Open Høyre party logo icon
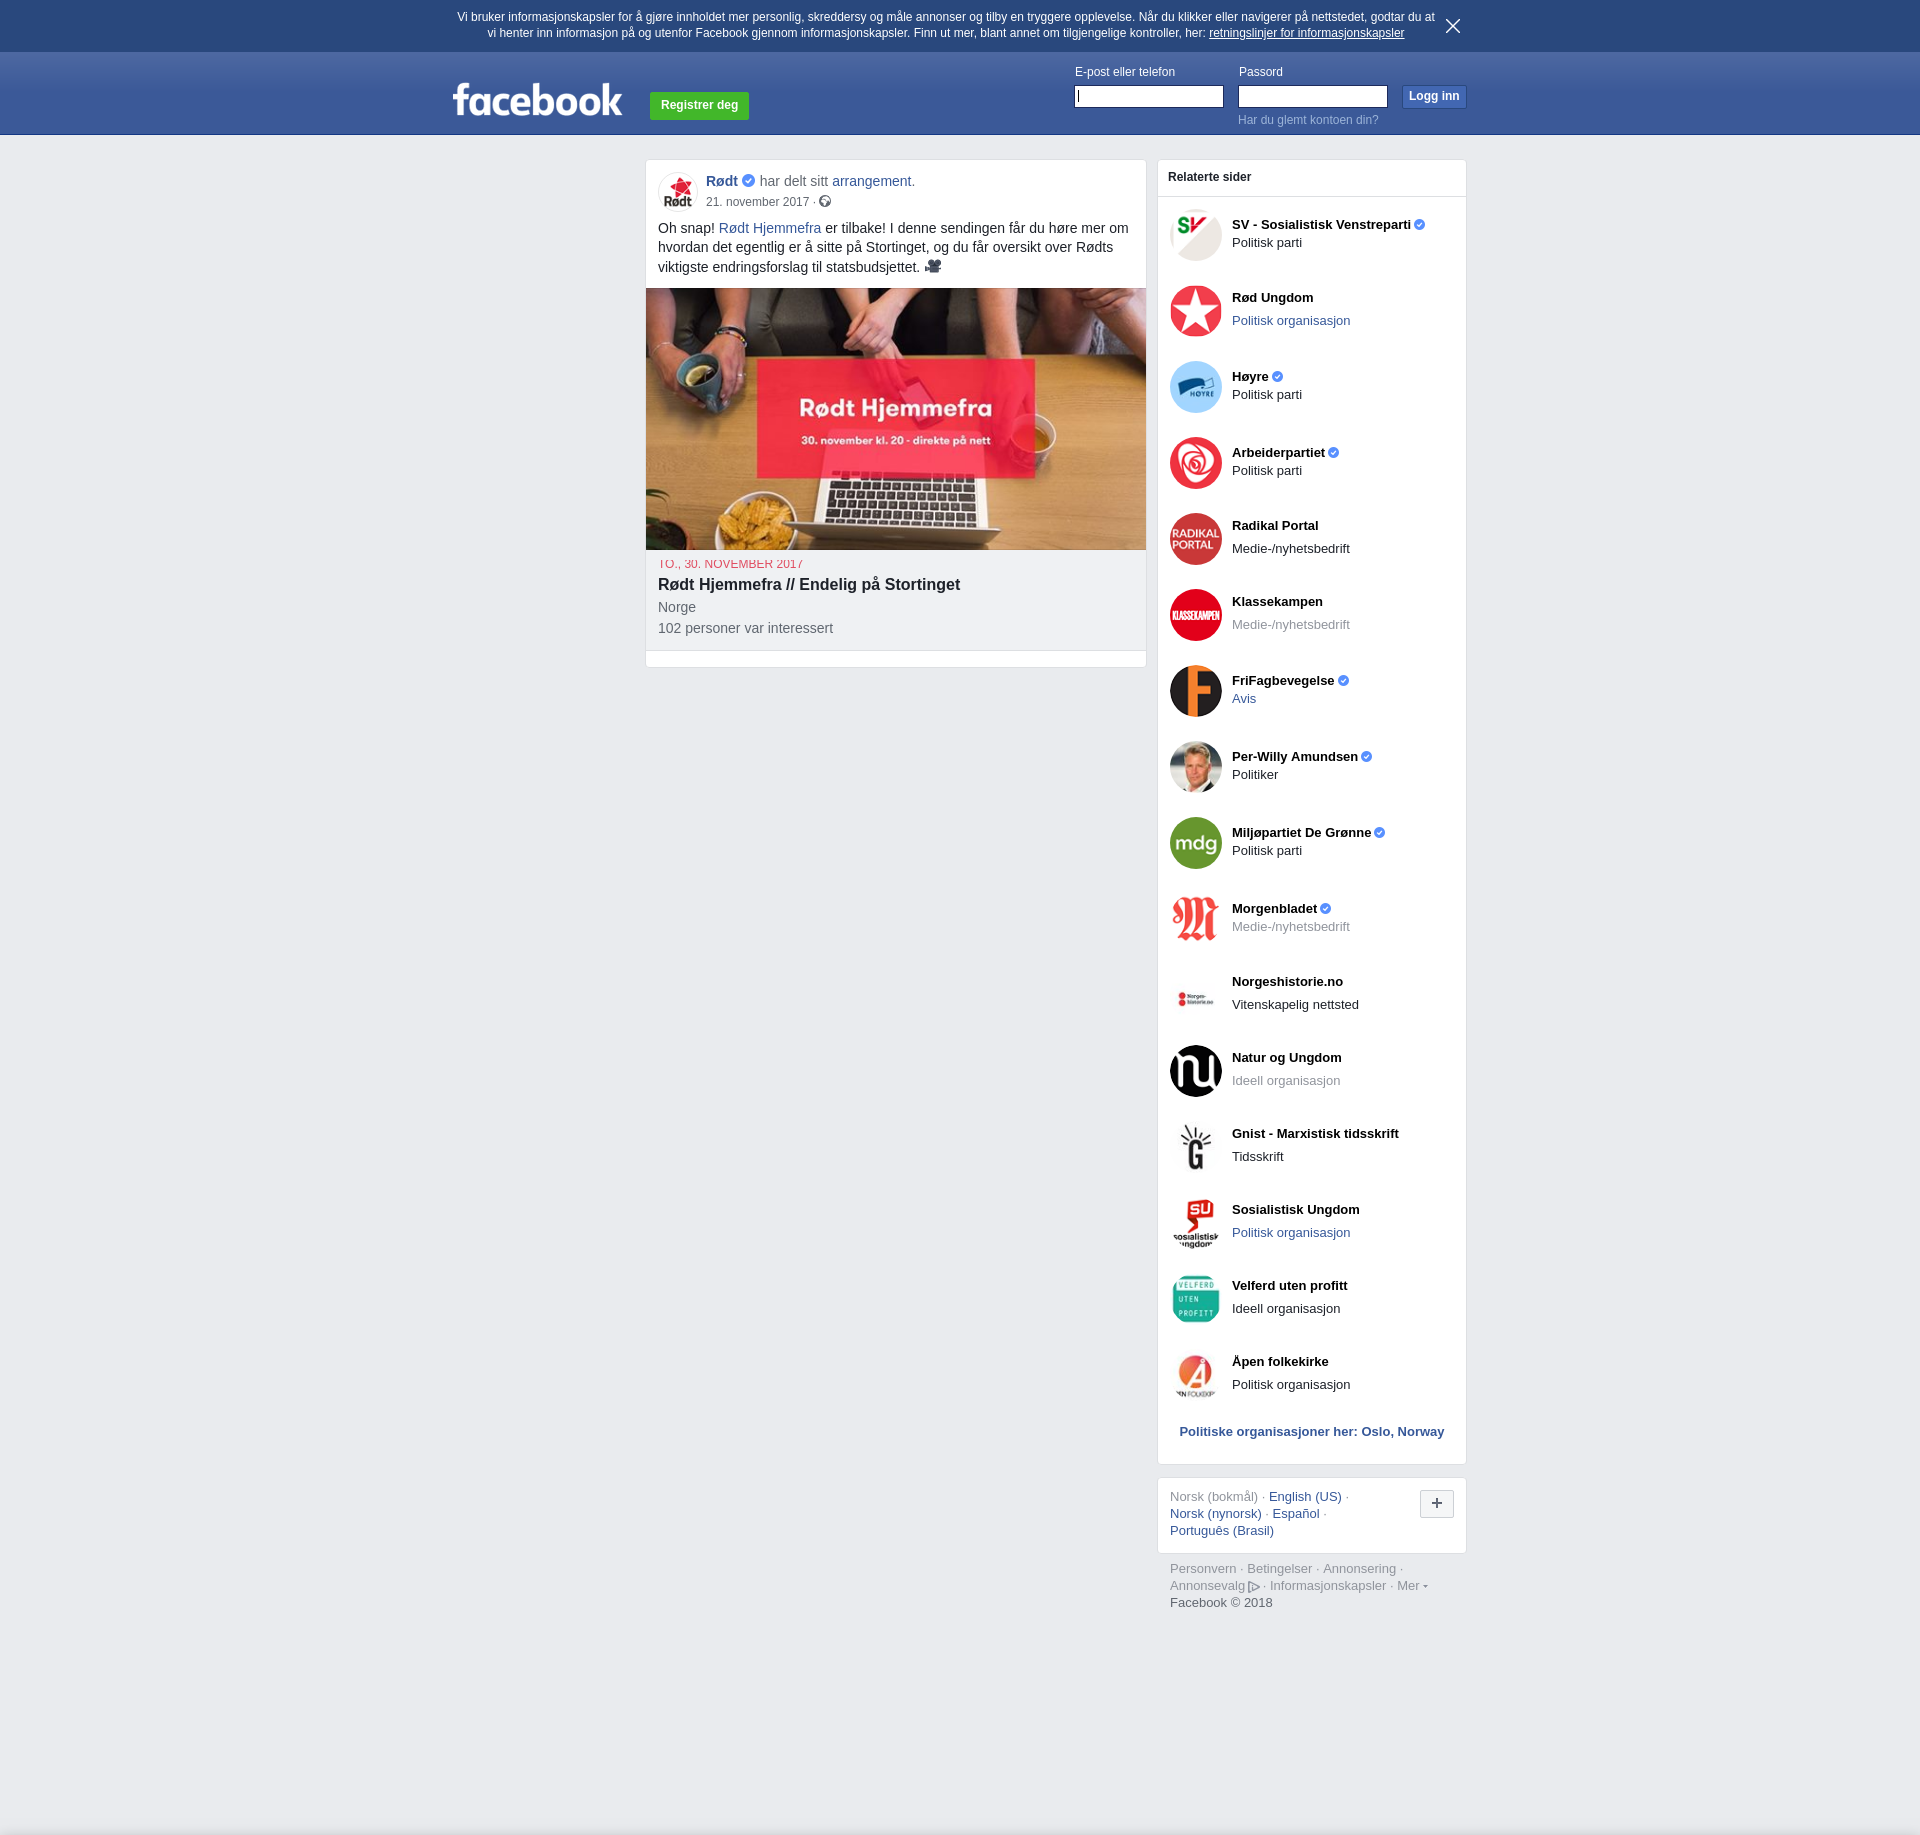1920x1835 pixels. click(x=1195, y=387)
